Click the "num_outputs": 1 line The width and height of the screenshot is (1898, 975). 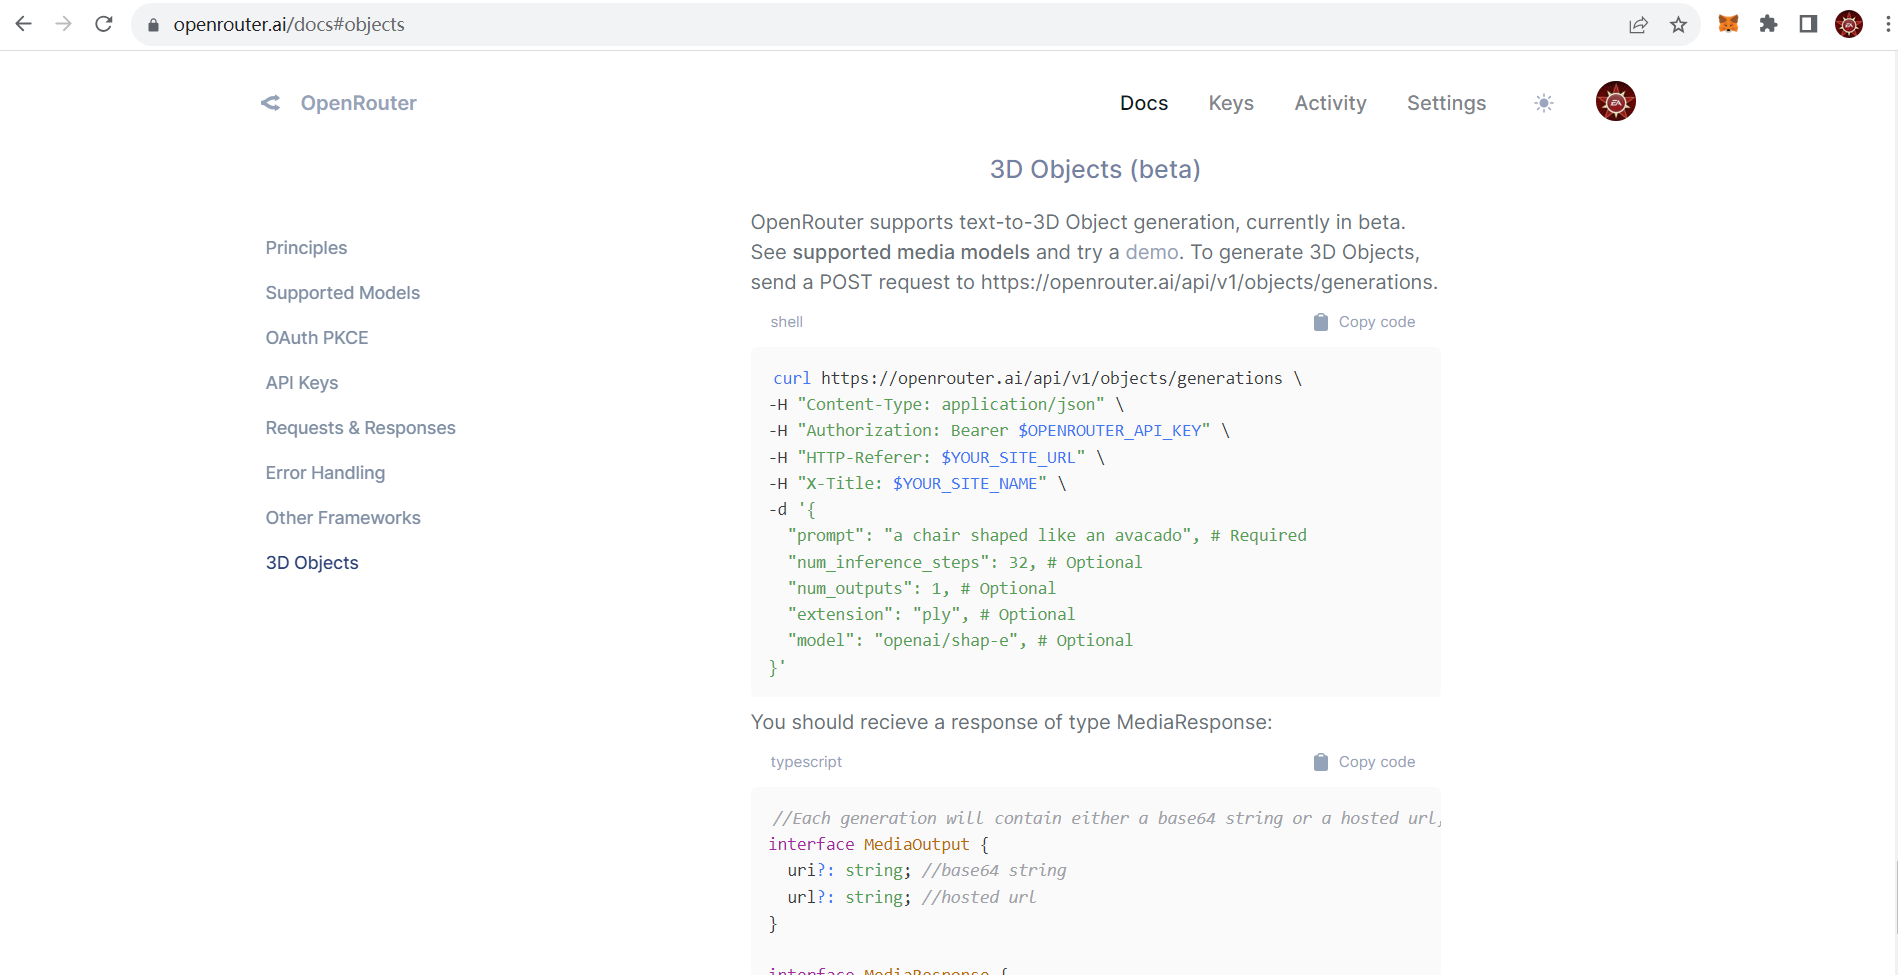pyautogui.click(x=921, y=588)
